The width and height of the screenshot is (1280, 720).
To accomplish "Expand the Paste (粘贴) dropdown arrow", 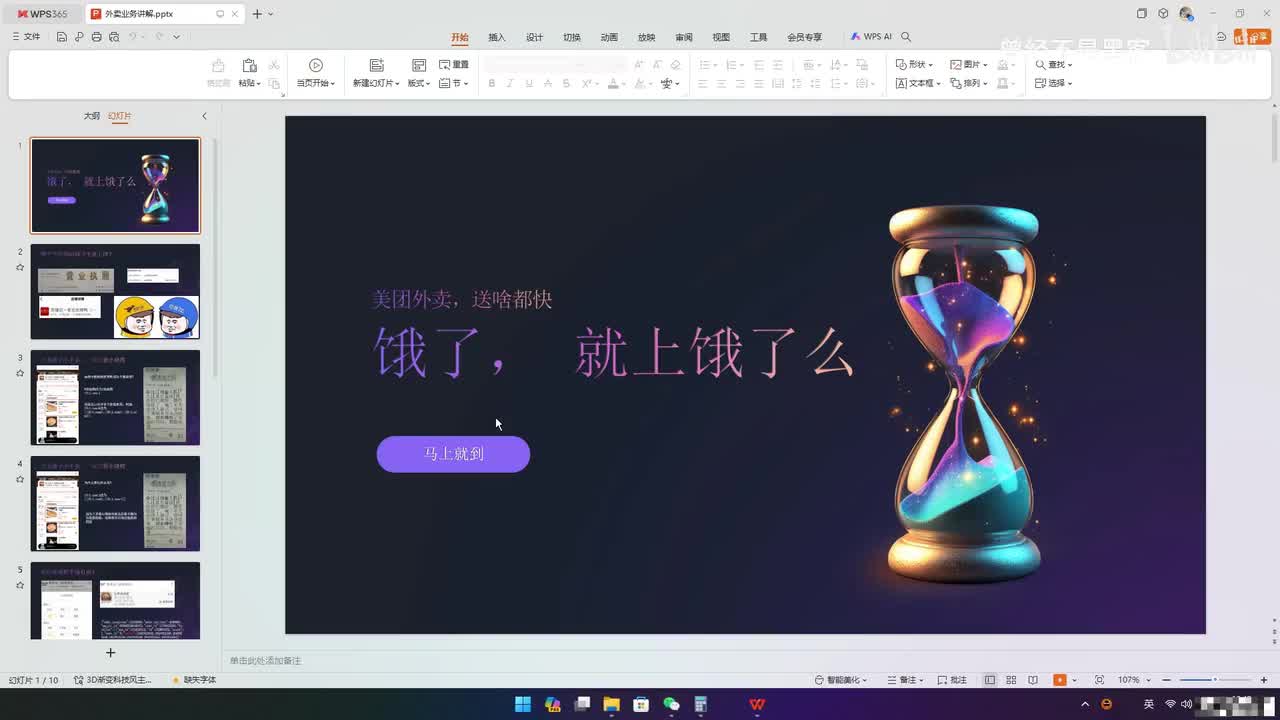I will click(x=259, y=84).
